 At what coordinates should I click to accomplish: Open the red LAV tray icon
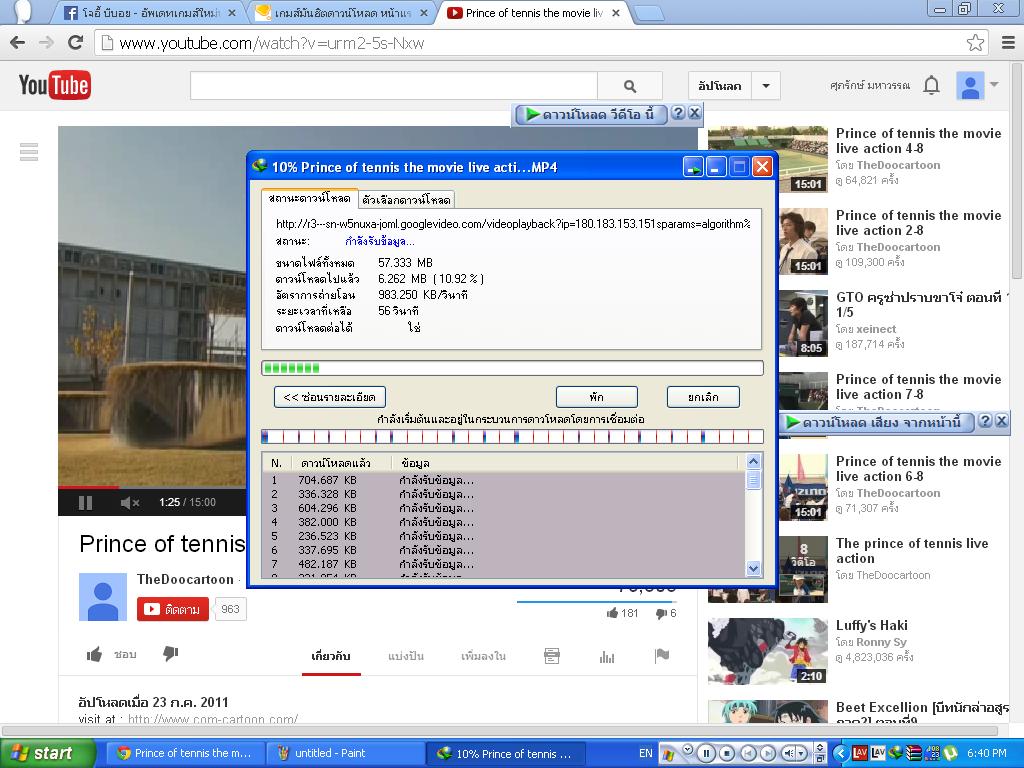click(860, 753)
